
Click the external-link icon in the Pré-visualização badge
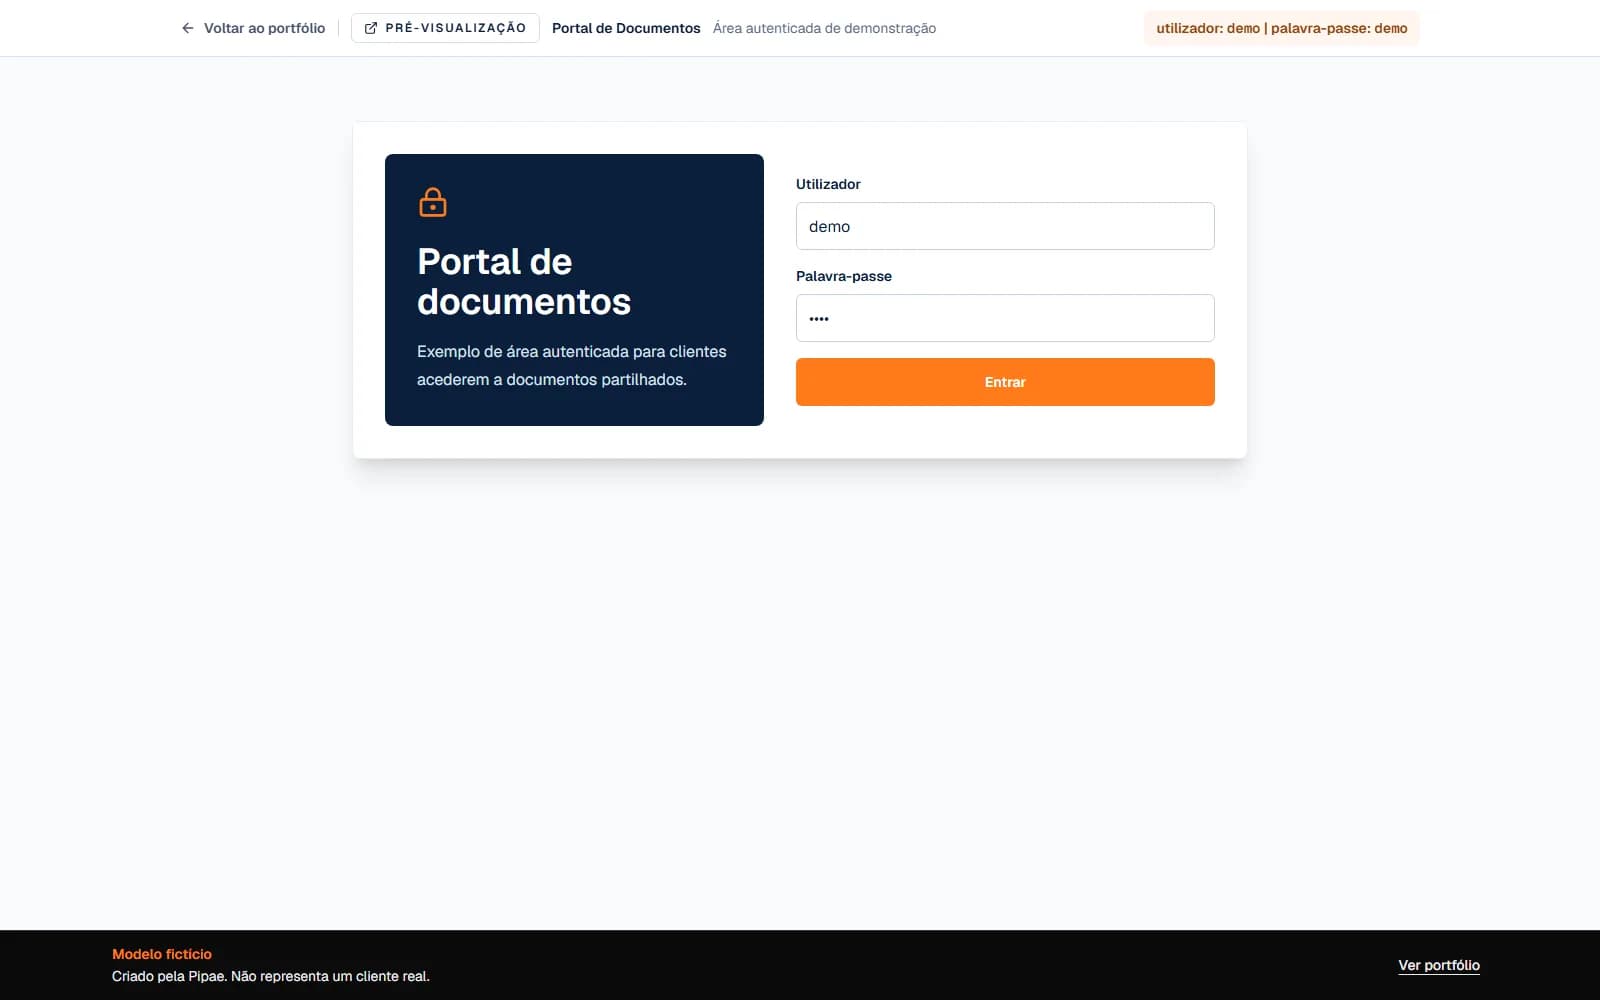371,28
